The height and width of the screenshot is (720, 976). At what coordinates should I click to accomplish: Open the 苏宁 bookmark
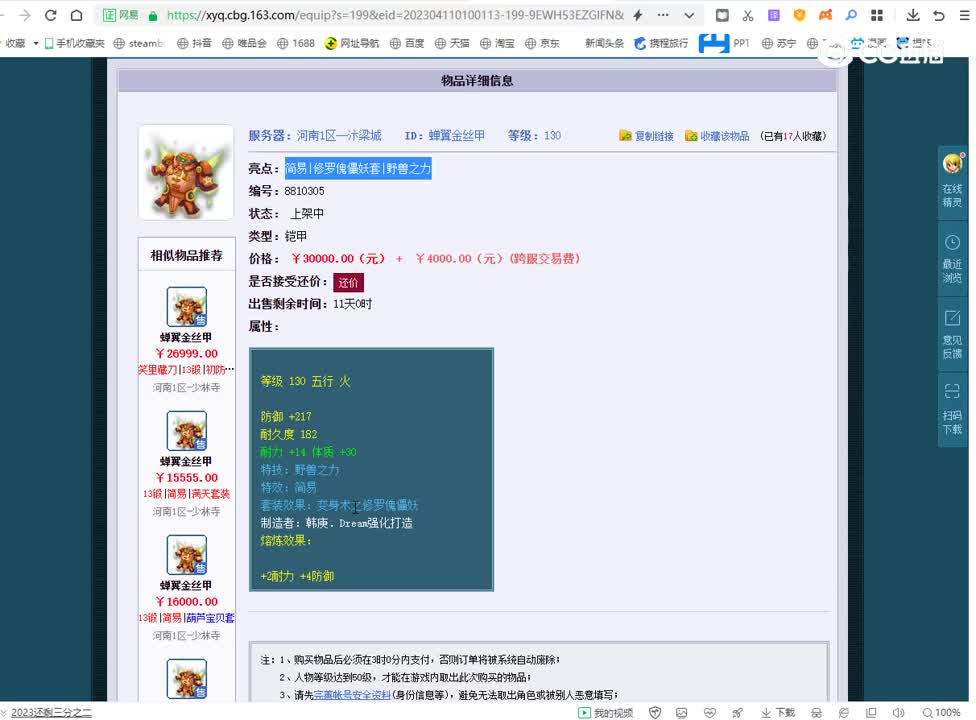coord(779,43)
